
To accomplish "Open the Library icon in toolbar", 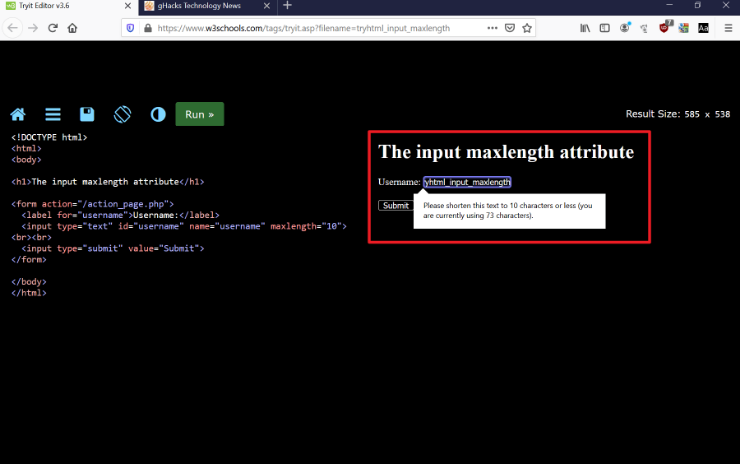I will 585,28.
